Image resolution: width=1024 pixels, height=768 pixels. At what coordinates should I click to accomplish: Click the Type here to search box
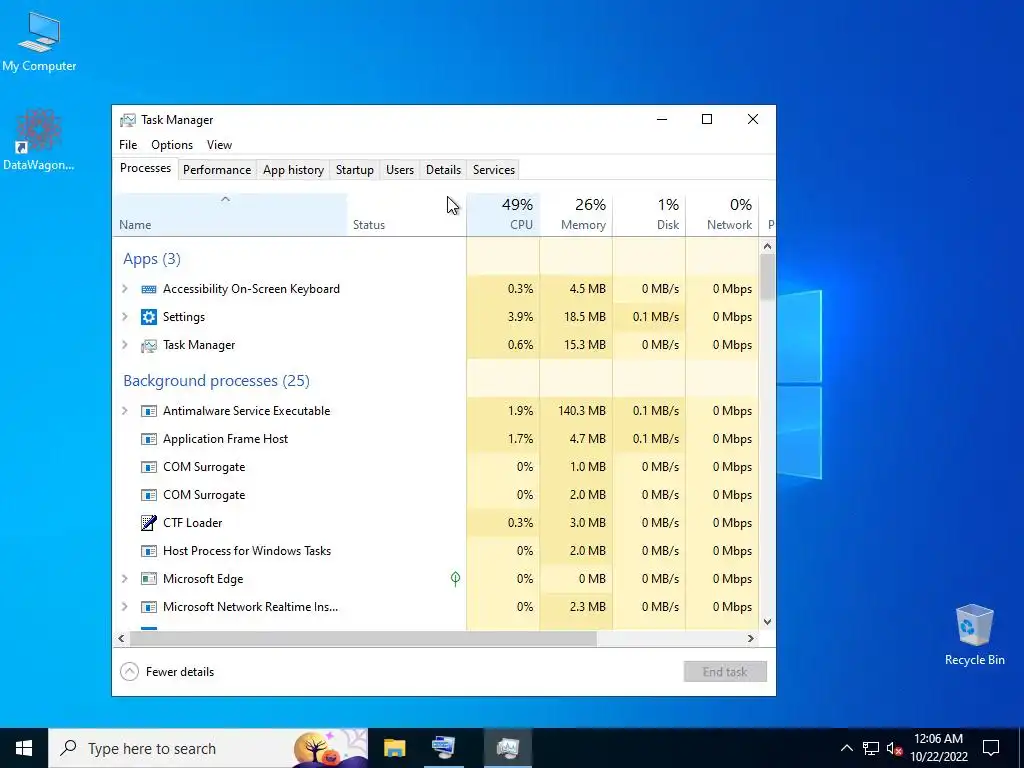(x=208, y=748)
